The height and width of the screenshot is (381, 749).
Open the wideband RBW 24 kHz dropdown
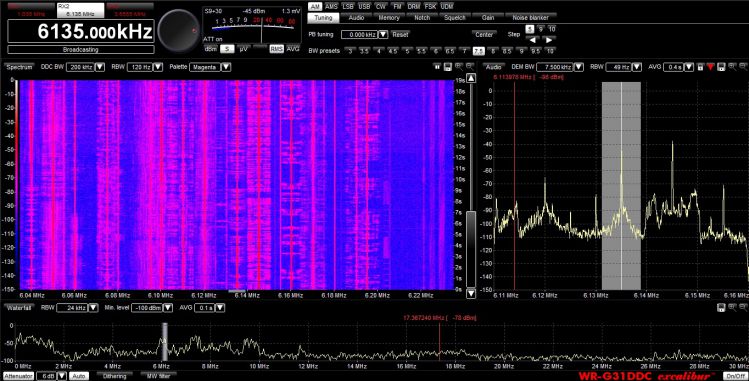point(94,308)
